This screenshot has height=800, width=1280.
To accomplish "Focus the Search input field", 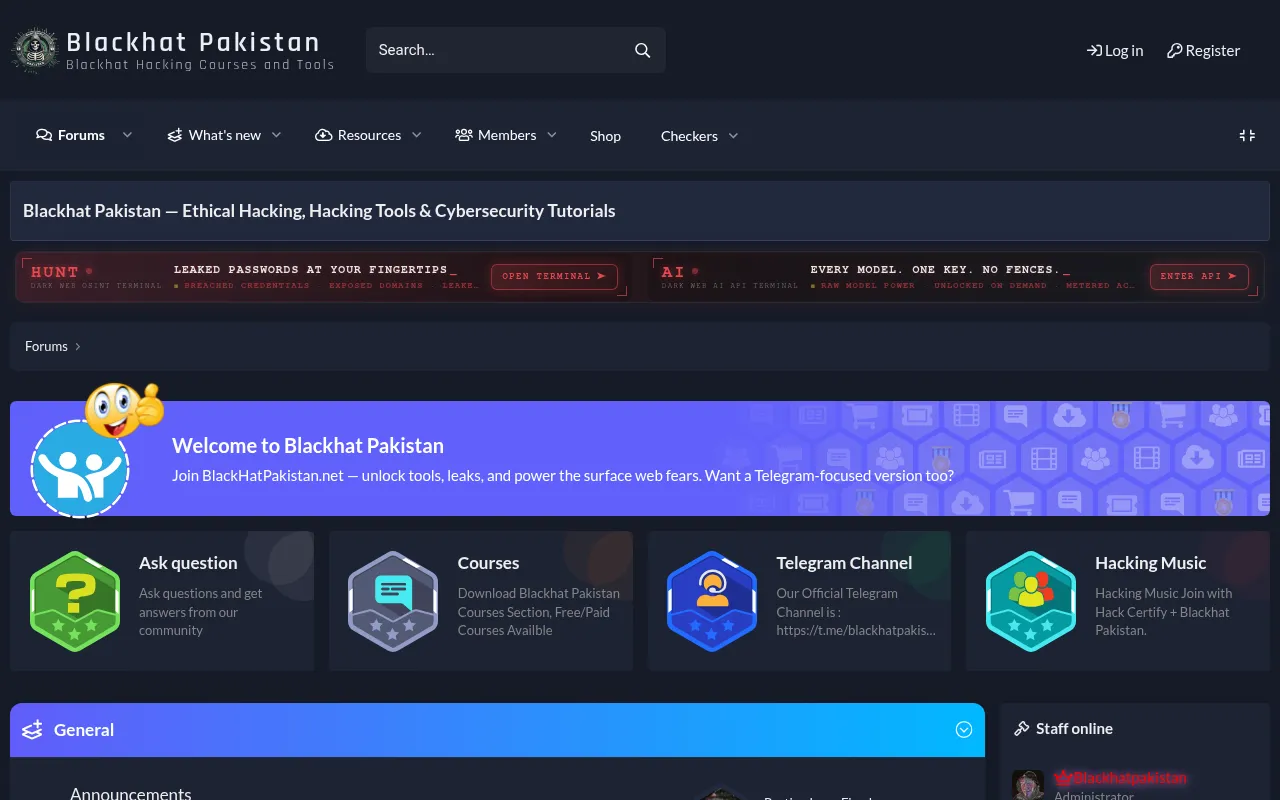I will point(500,50).
